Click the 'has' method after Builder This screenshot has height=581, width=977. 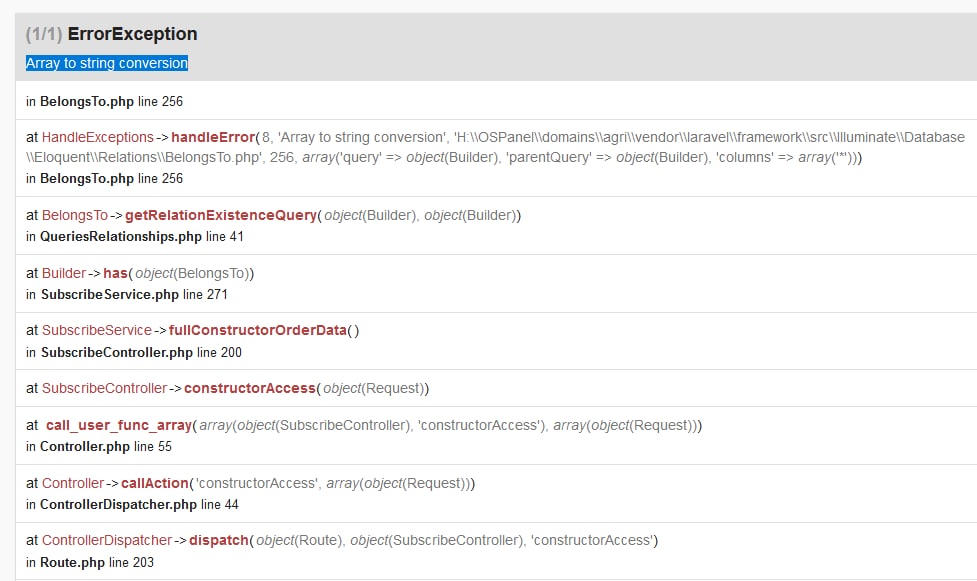116,273
